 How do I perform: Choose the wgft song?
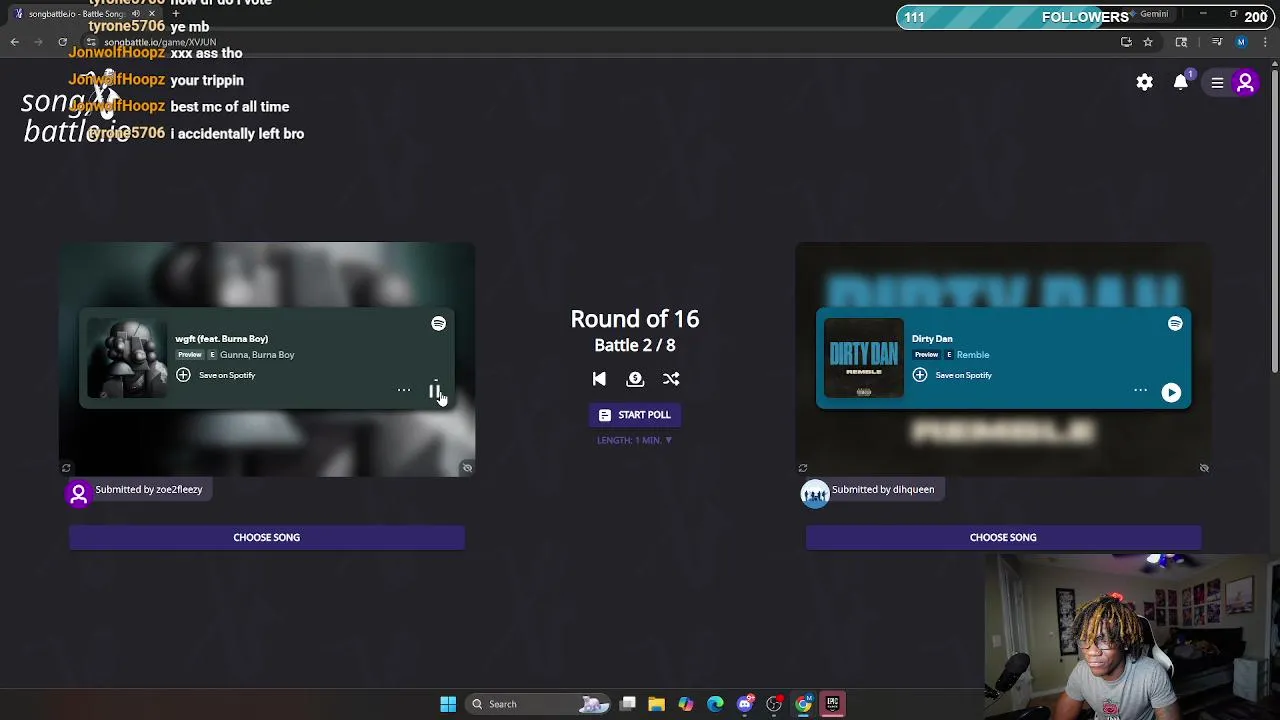coord(267,537)
